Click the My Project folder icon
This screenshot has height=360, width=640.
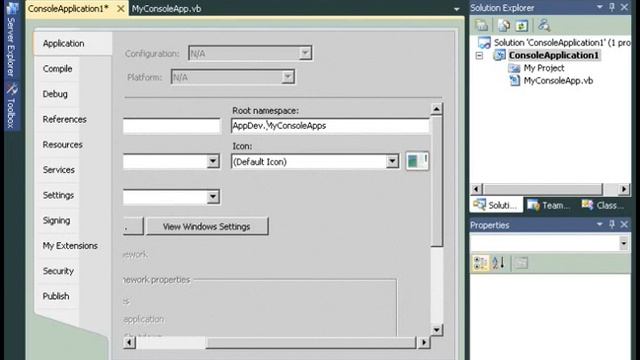tap(514, 68)
